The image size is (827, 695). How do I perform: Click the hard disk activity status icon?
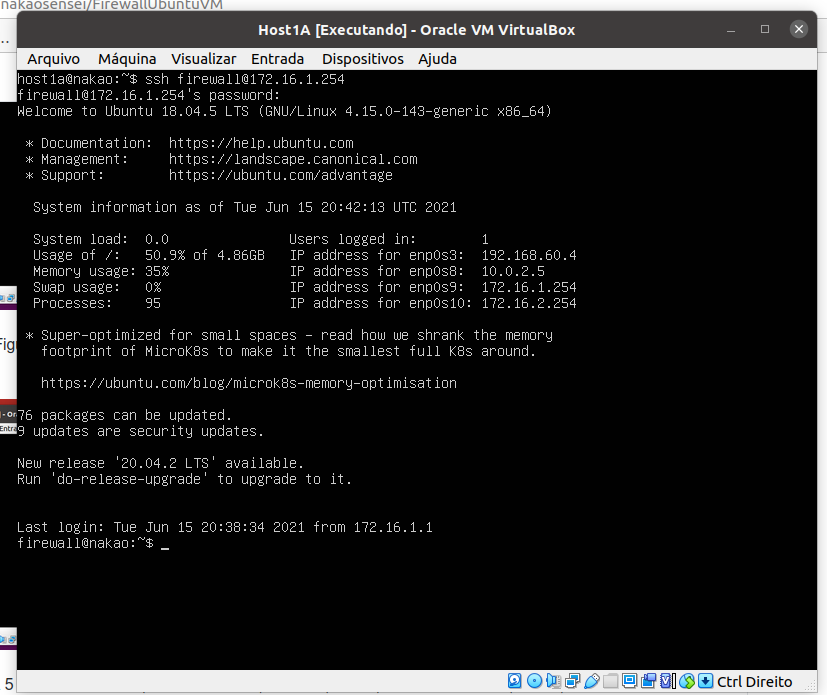click(x=515, y=681)
